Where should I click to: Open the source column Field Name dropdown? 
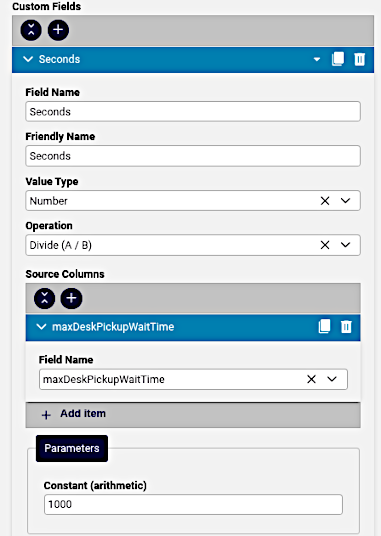(332, 379)
